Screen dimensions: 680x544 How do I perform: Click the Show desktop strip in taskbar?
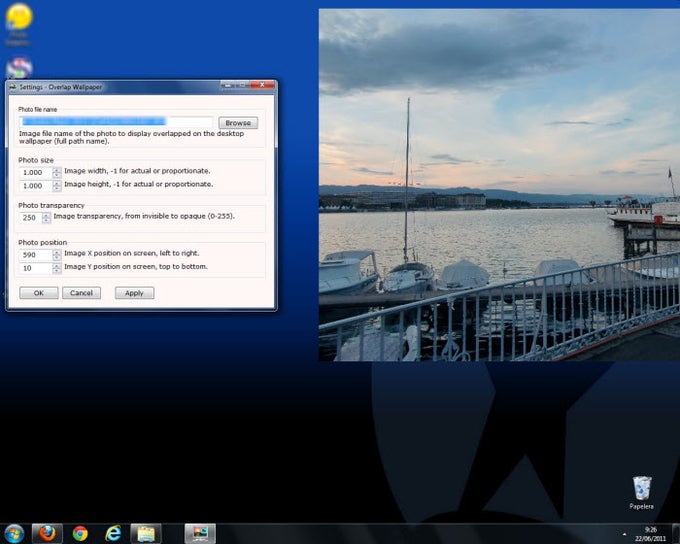pyautogui.click(x=676, y=534)
